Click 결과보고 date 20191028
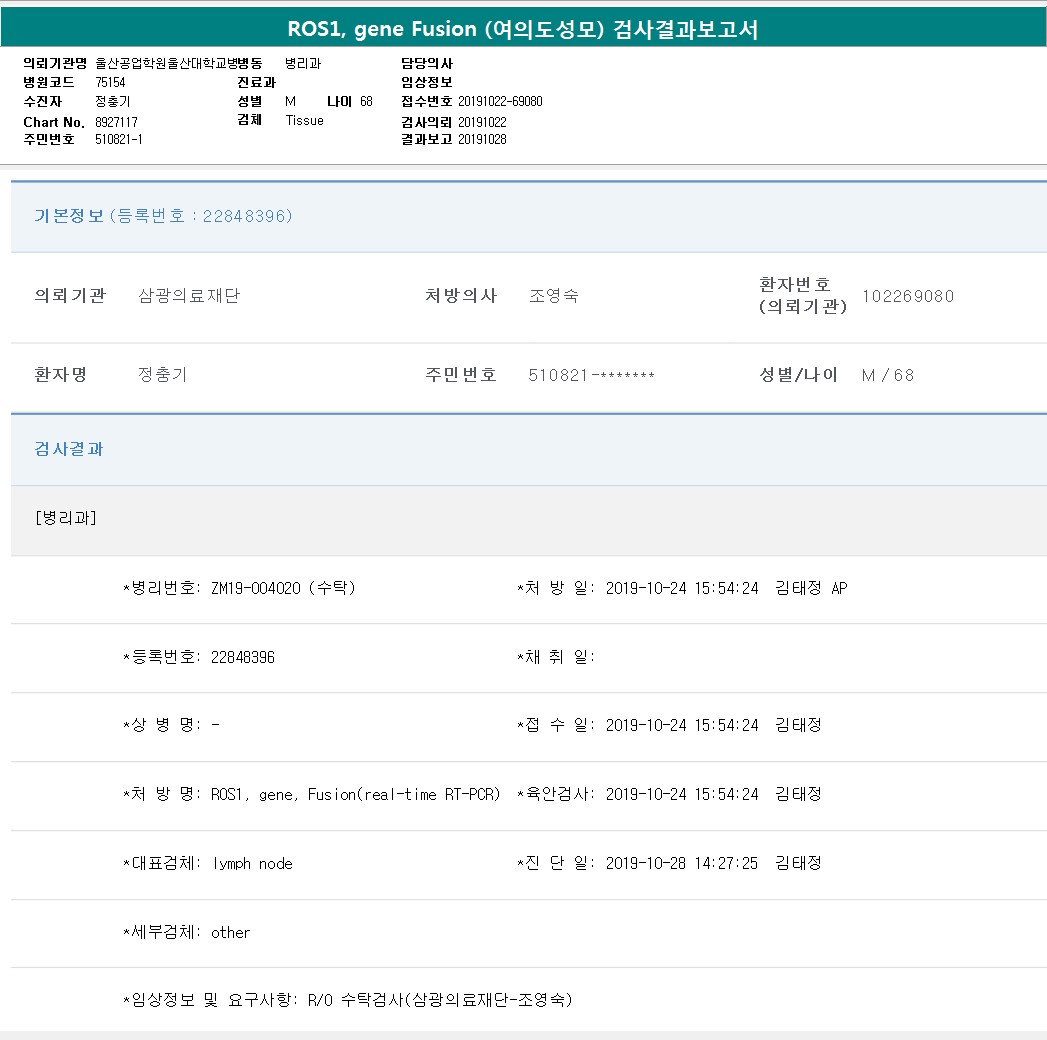 (x=482, y=139)
